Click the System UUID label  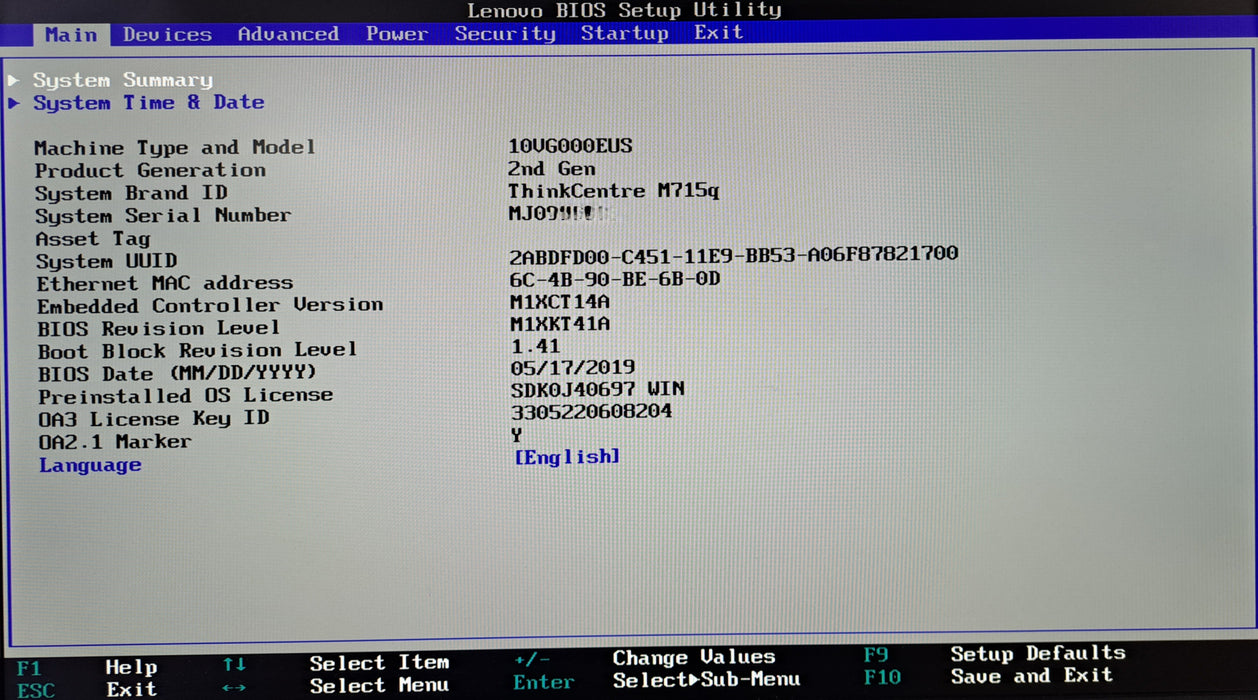(x=106, y=262)
